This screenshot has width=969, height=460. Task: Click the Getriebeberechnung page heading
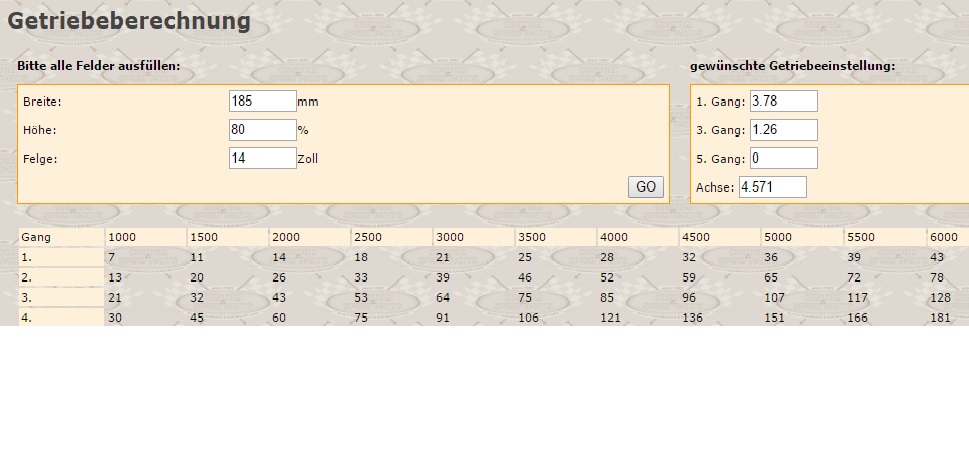tap(129, 20)
